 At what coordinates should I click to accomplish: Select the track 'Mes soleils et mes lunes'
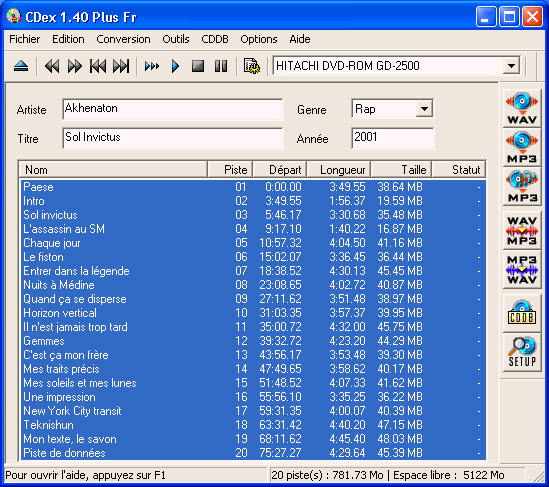pyautogui.click(x=253, y=383)
